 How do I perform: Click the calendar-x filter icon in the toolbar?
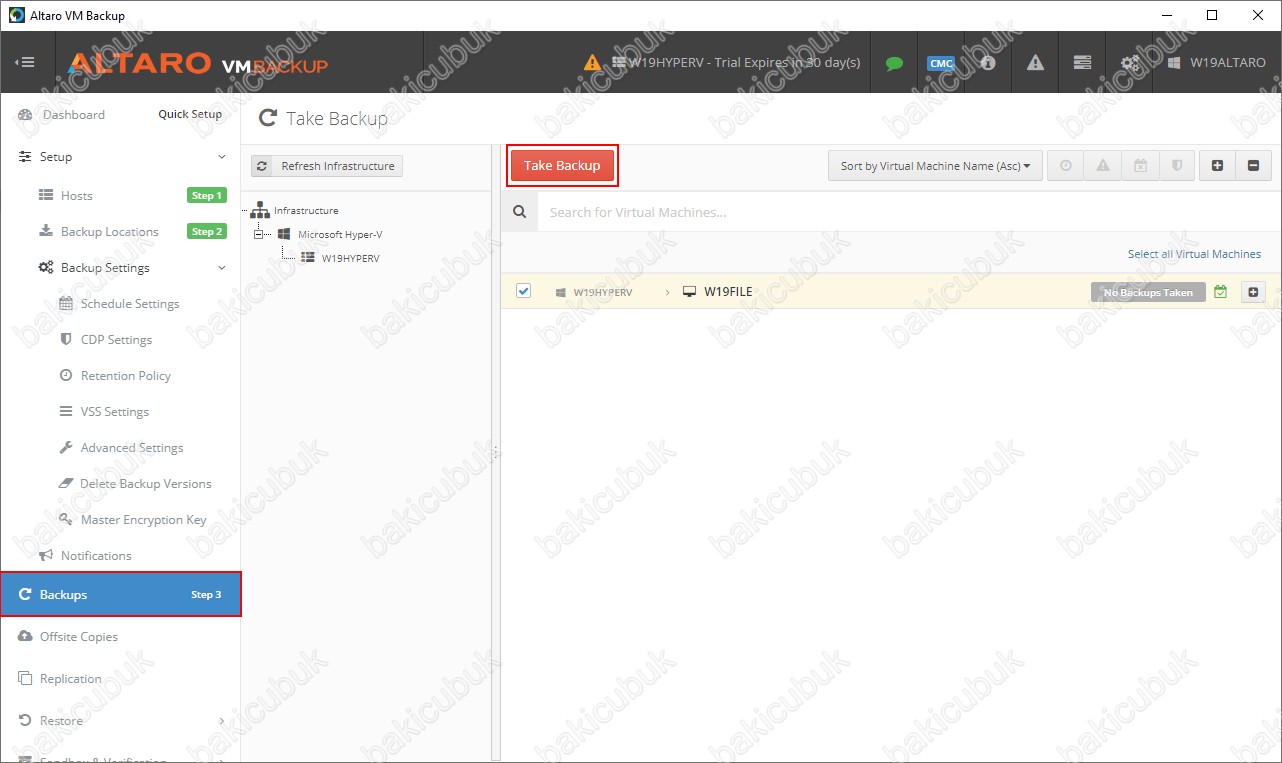tap(1140, 166)
